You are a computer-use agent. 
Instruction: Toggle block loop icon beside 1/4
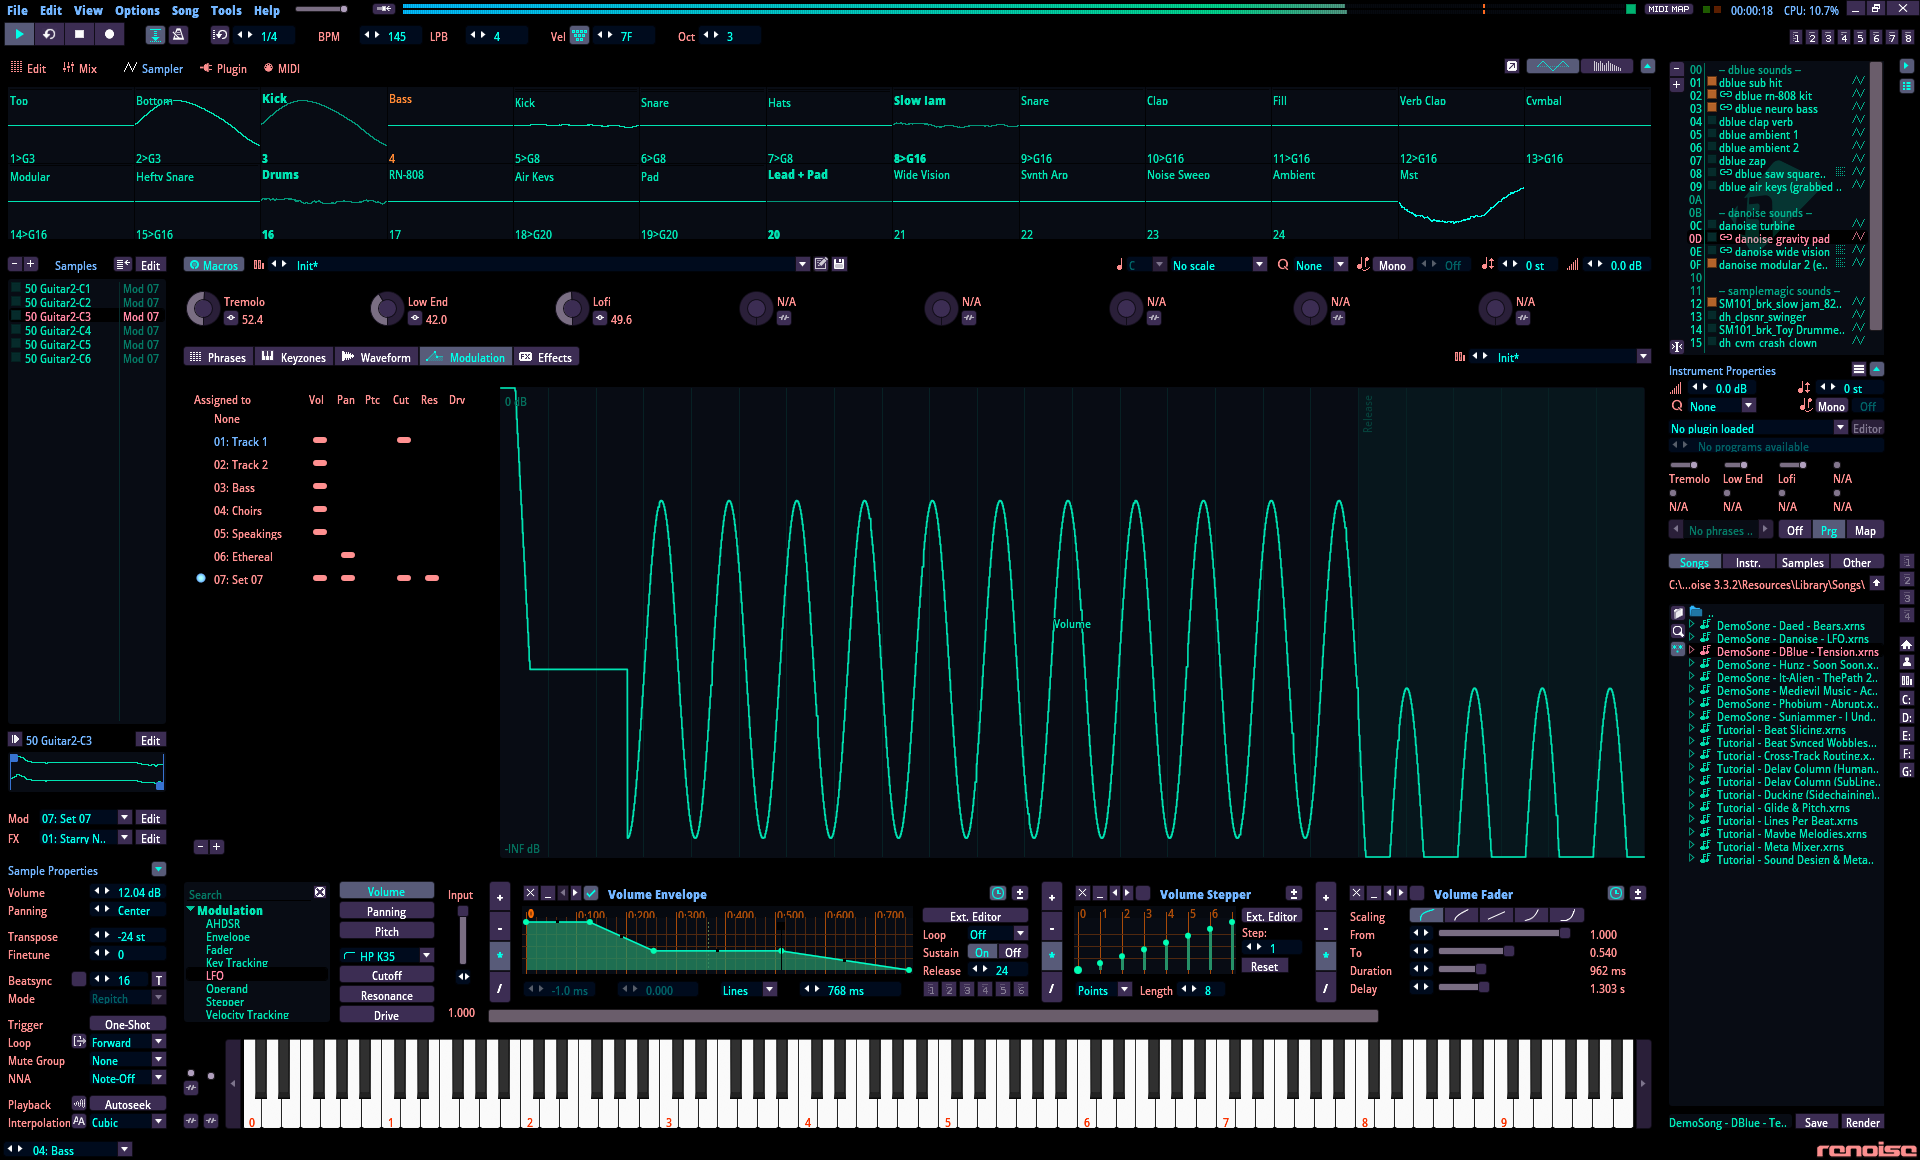(220, 35)
